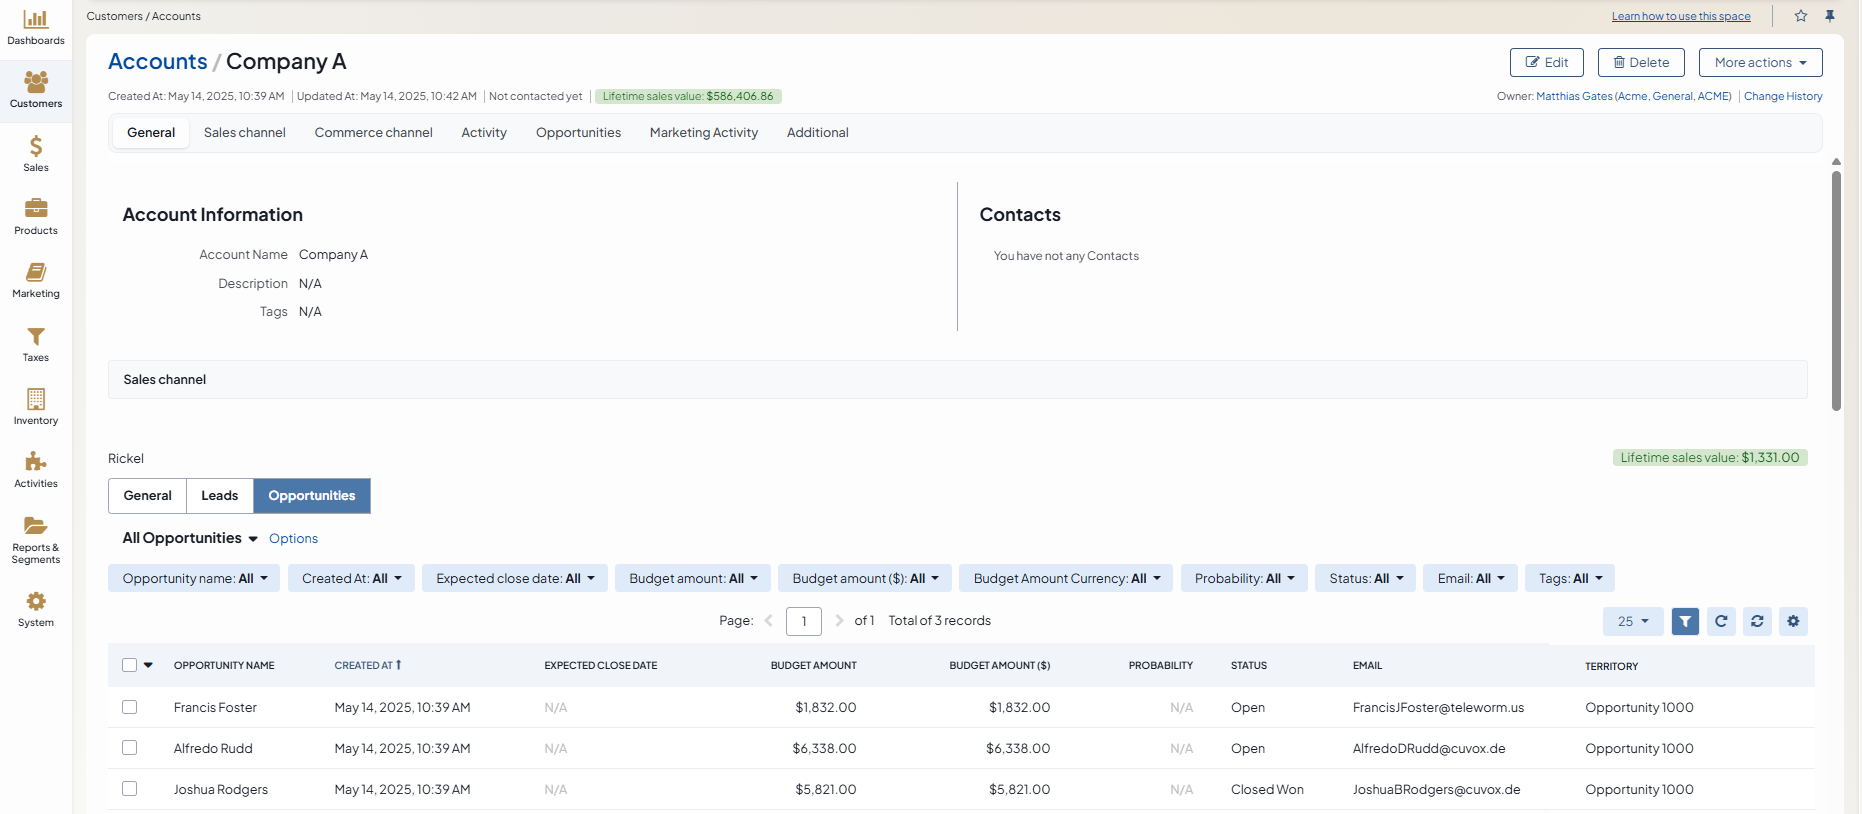Image resolution: width=1862 pixels, height=814 pixels.
Task: Switch to the Marketing Activity tab
Action: (703, 132)
